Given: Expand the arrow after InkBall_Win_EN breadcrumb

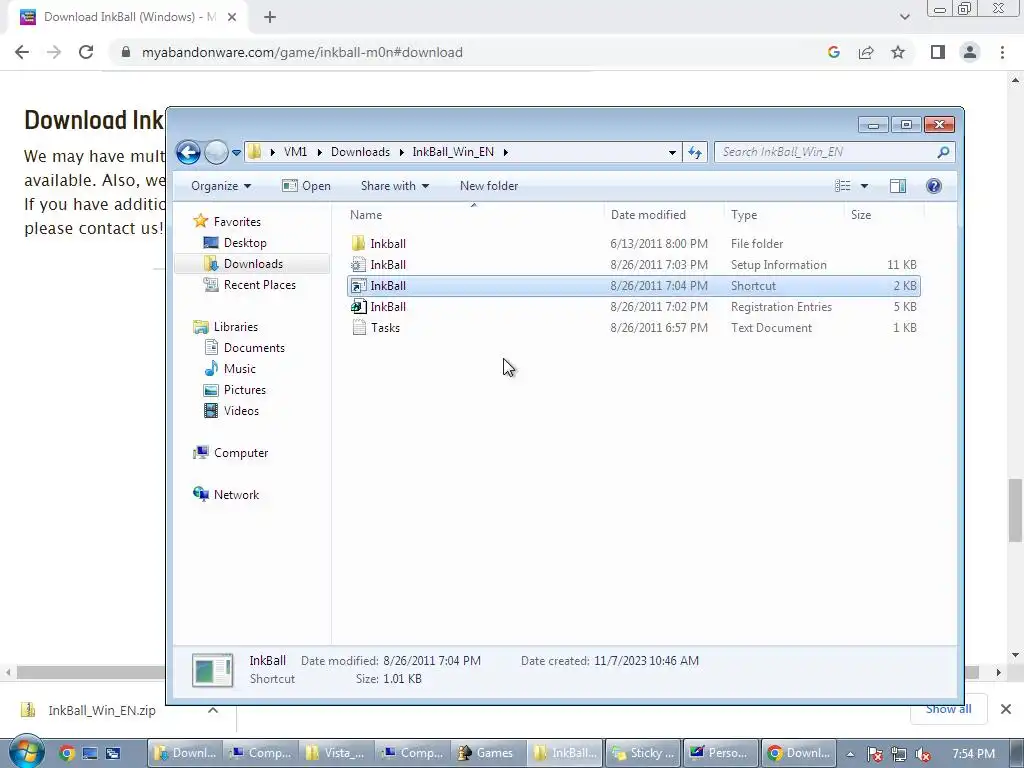Looking at the screenshot, I should (505, 152).
